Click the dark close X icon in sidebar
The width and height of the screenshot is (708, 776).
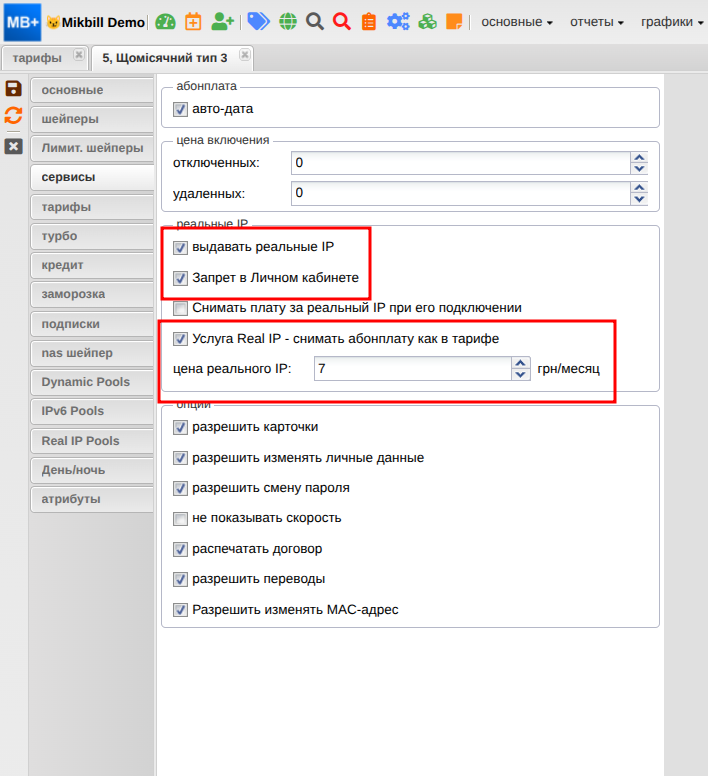tap(13, 146)
